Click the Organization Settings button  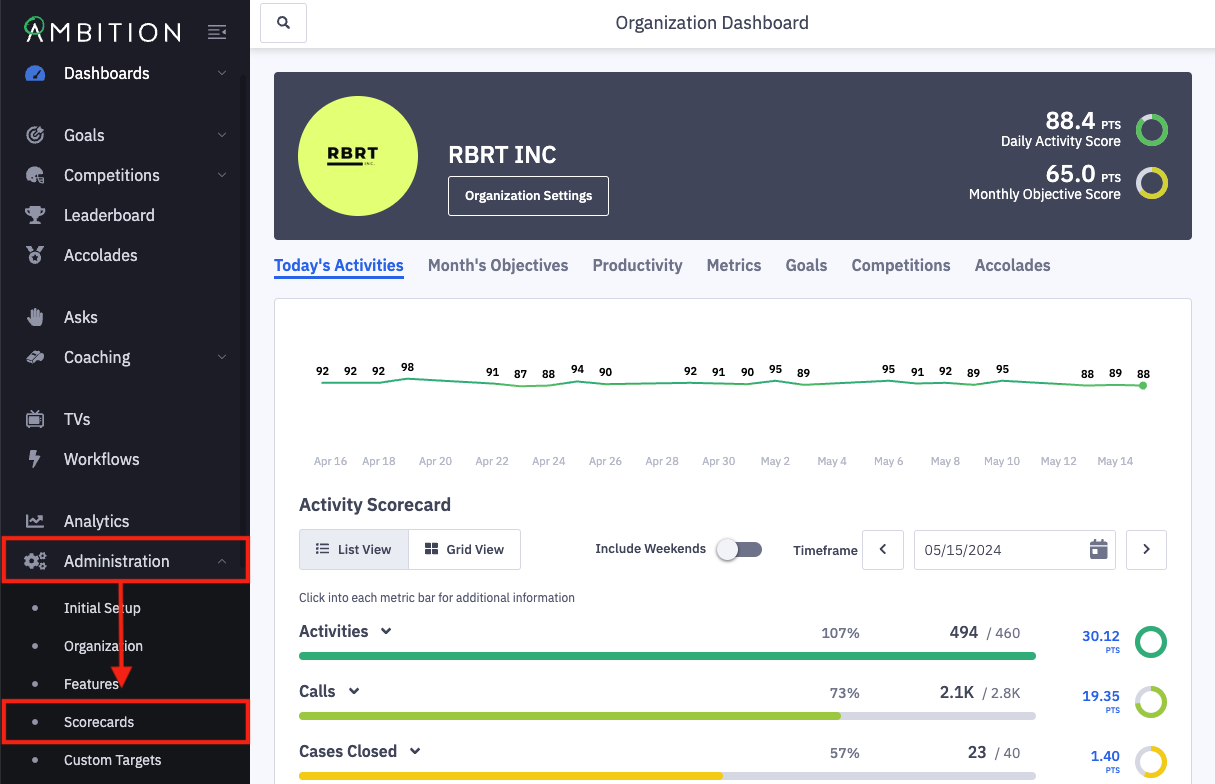pos(528,196)
